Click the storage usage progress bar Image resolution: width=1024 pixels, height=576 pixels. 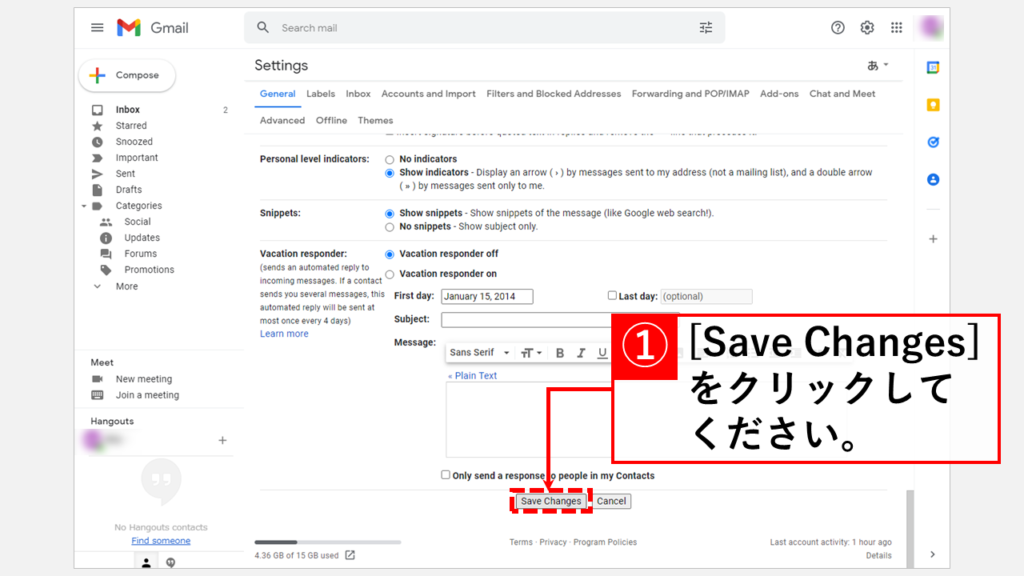click(x=327, y=542)
